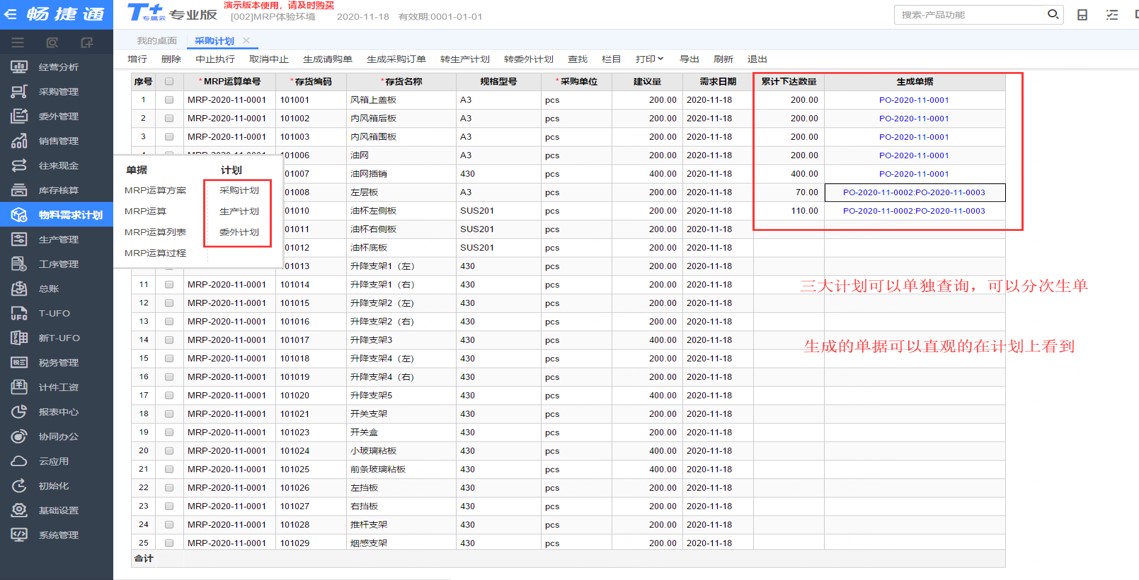
Task: Check row 1 checkbox for 风箱上盖板
Action: 169,100
